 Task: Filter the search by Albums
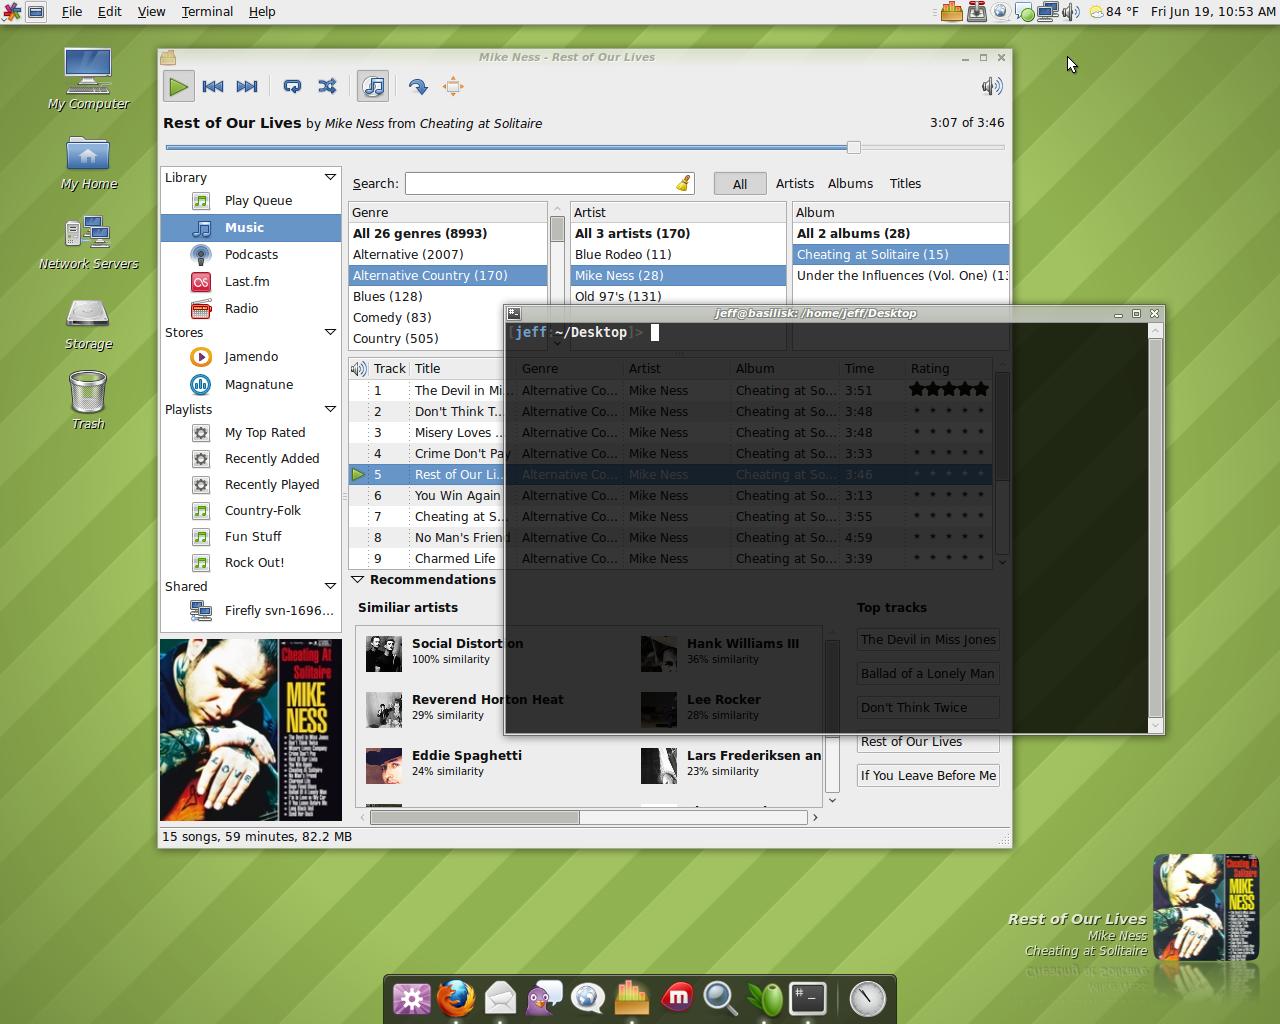[850, 183]
